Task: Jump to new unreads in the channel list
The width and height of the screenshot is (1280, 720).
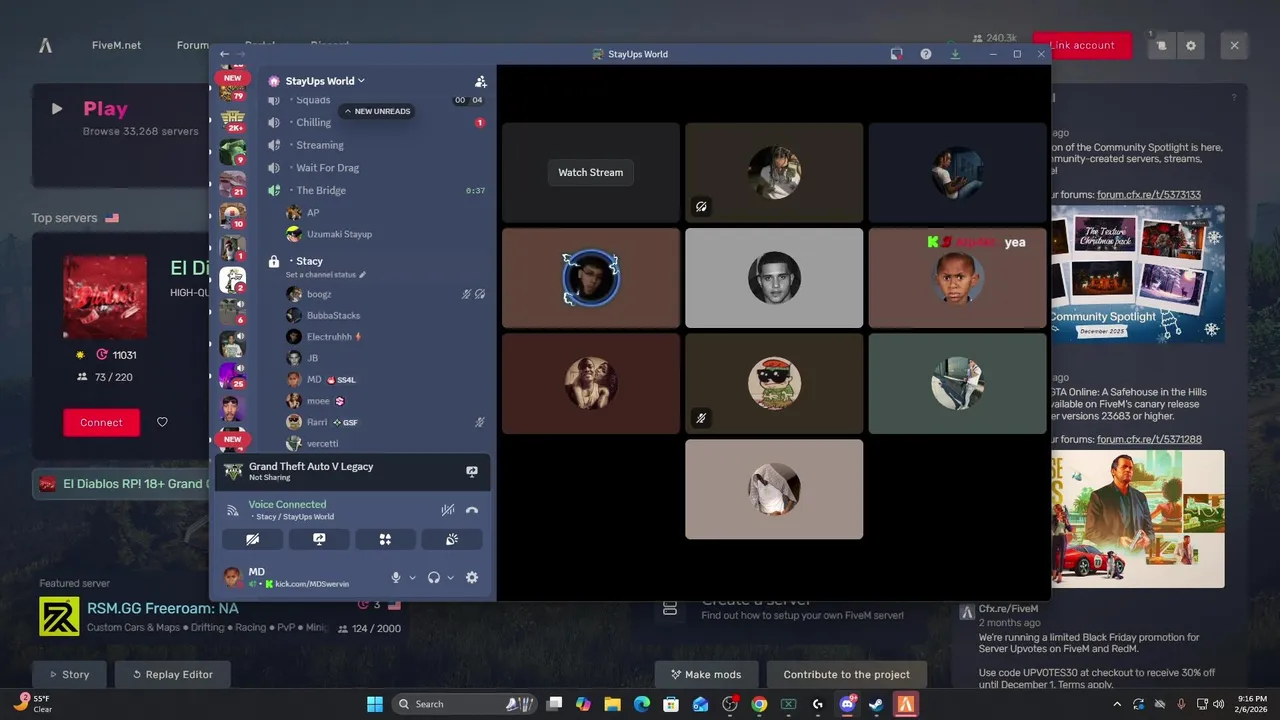Action: (x=377, y=111)
